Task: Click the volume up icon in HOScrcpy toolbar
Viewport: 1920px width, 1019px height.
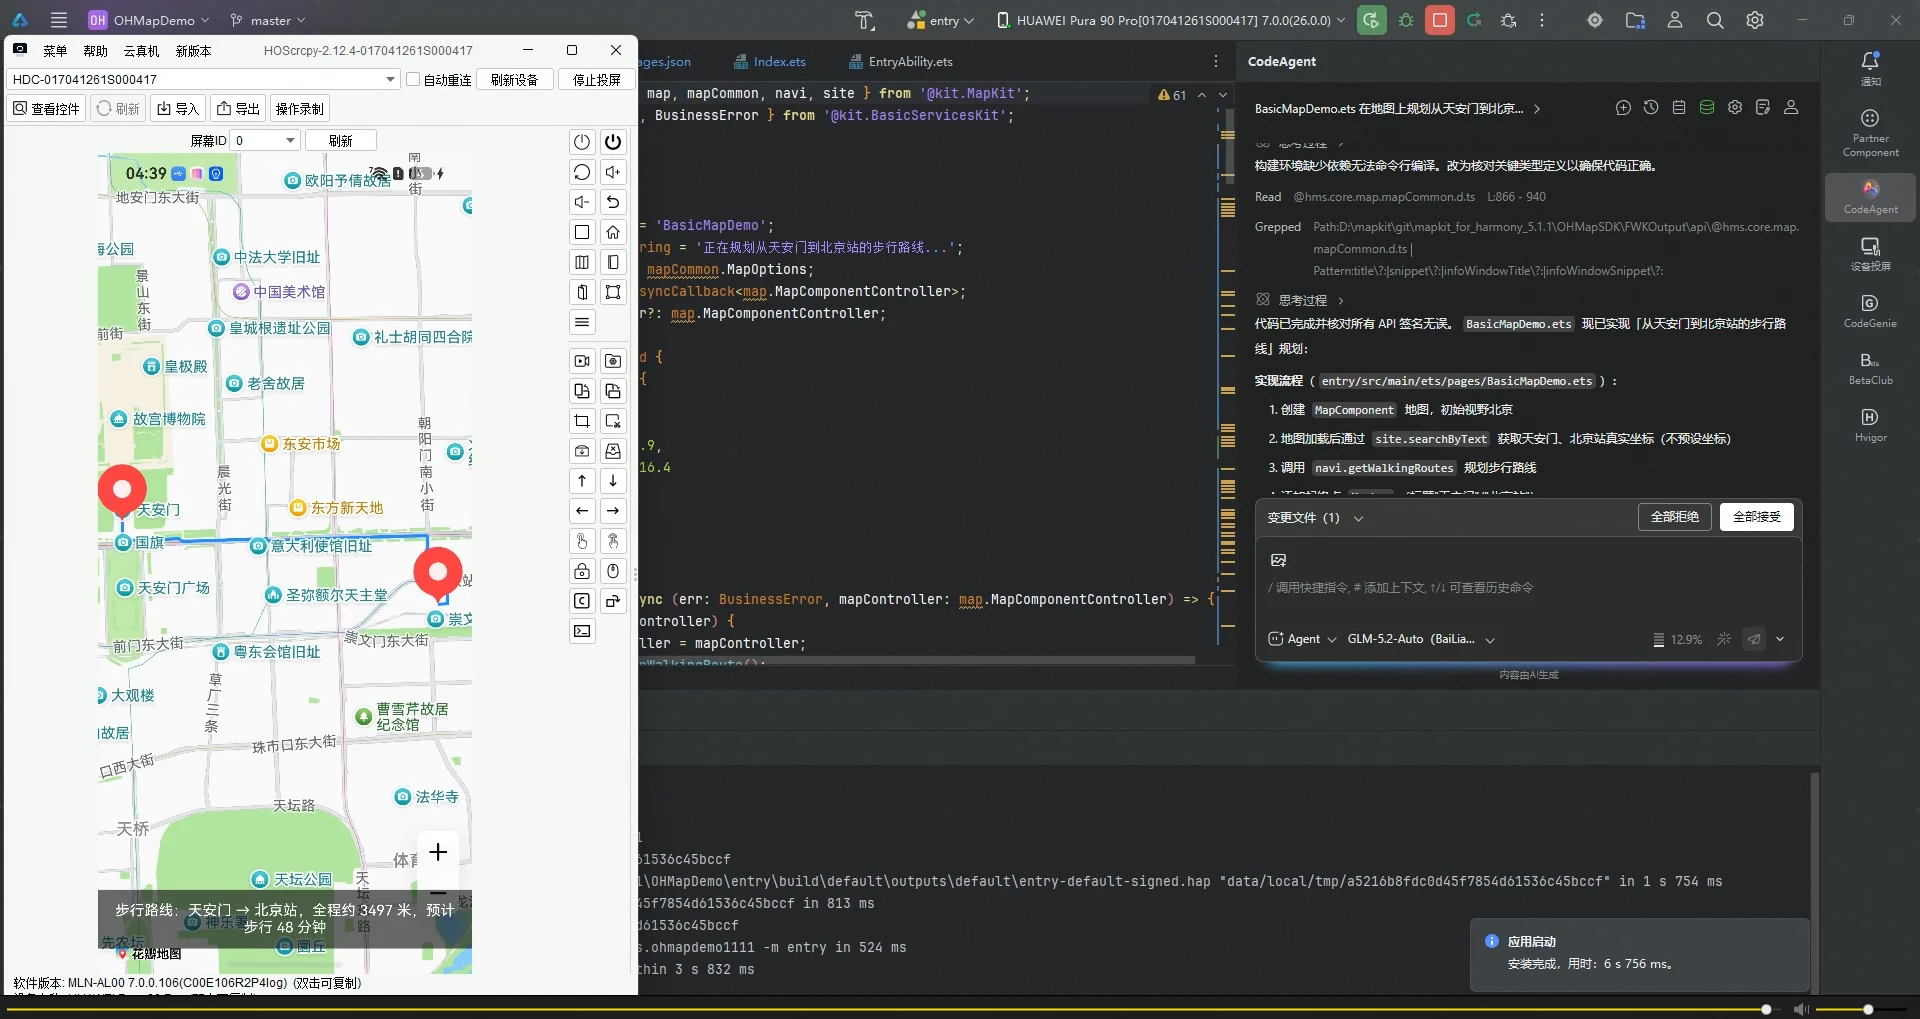Action: click(x=613, y=172)
